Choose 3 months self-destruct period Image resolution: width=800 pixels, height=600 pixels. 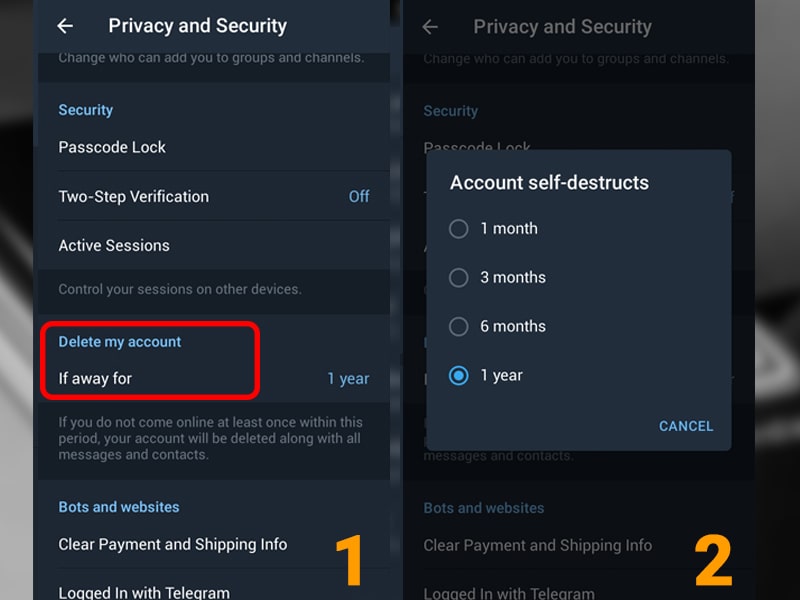497,278
